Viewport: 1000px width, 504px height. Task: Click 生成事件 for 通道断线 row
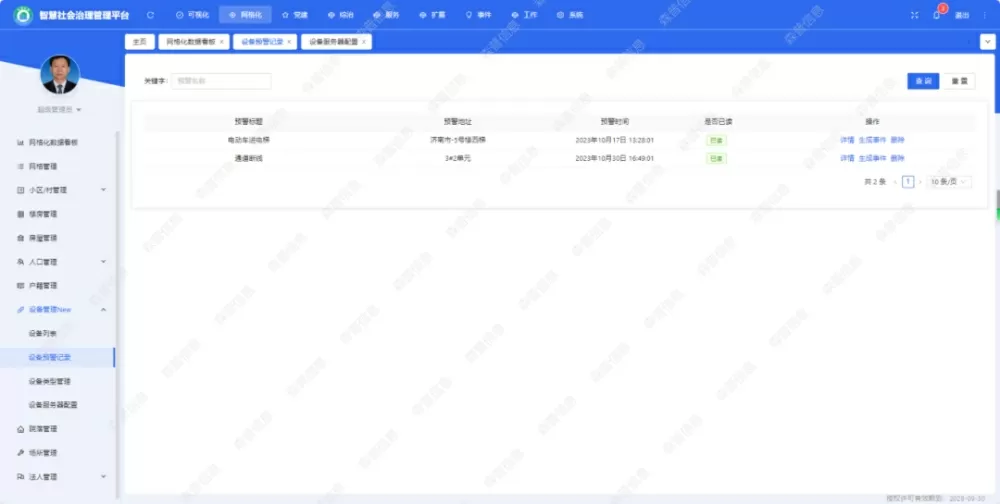(872, 158)
